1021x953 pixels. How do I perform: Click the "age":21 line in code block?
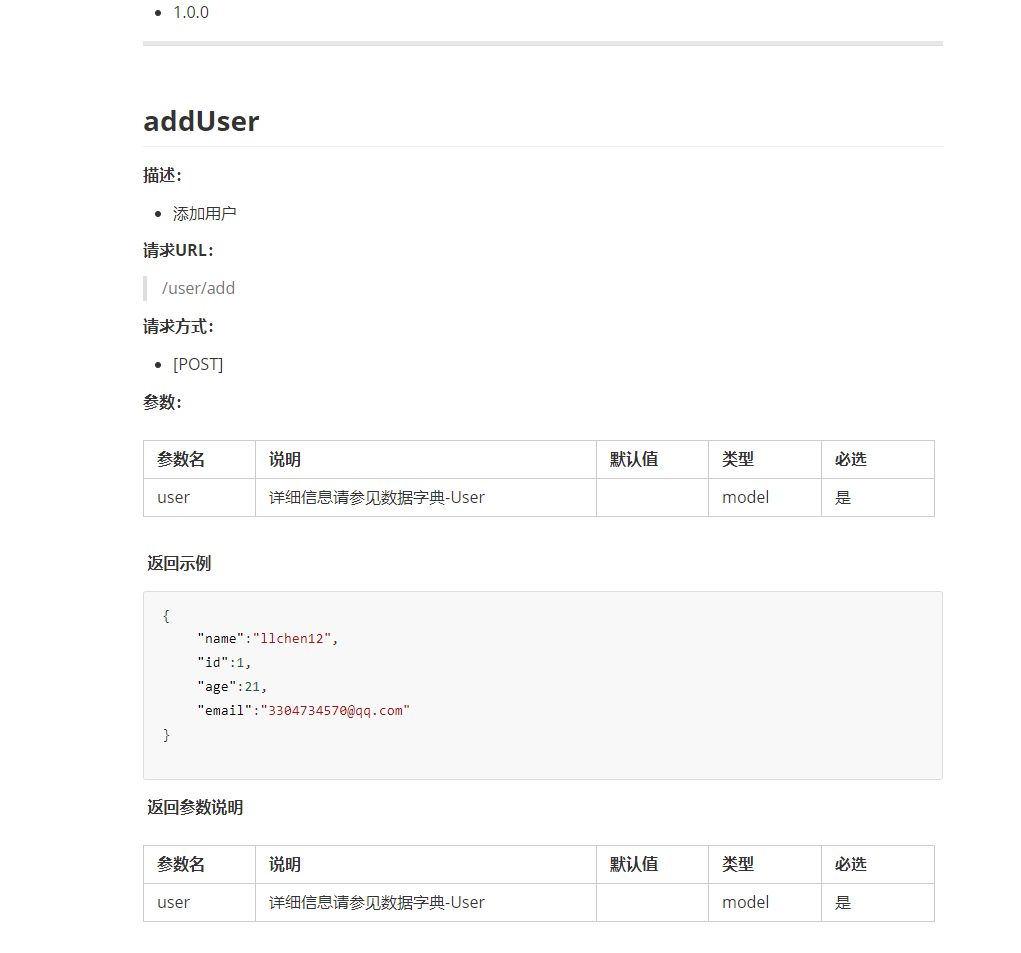coord(232,687)
